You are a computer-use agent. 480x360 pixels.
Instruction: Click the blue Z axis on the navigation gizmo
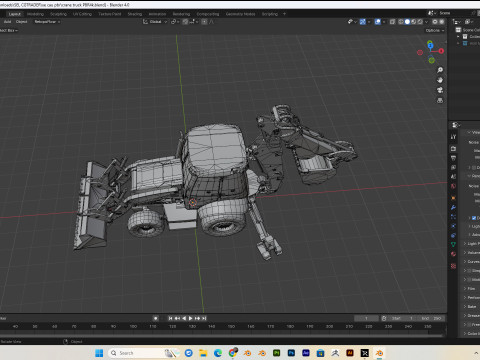[430, 45]
